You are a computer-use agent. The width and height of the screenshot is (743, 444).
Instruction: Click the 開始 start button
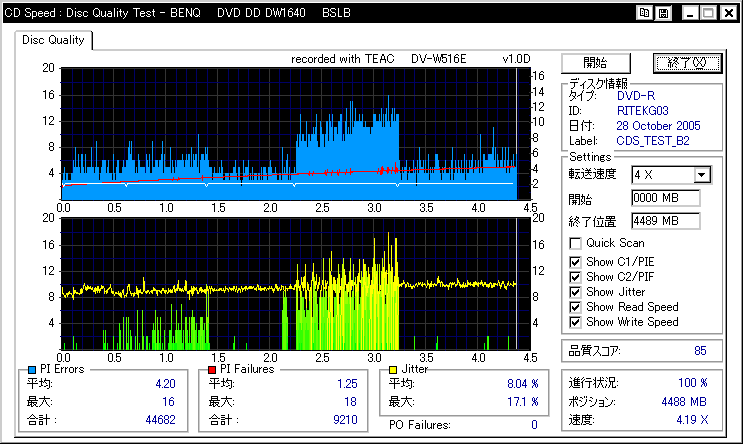click(x=596, y=63)
